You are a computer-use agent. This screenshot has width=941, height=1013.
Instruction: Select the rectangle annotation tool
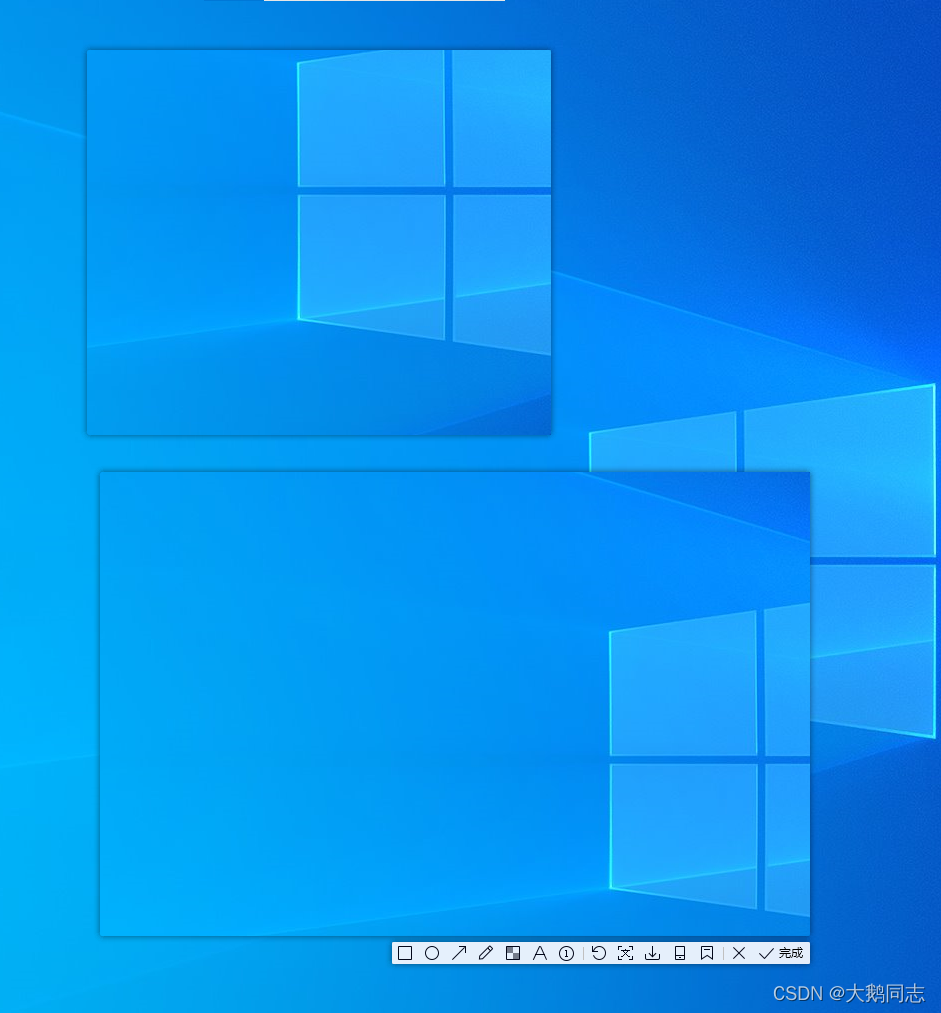(x=405, y=953)
